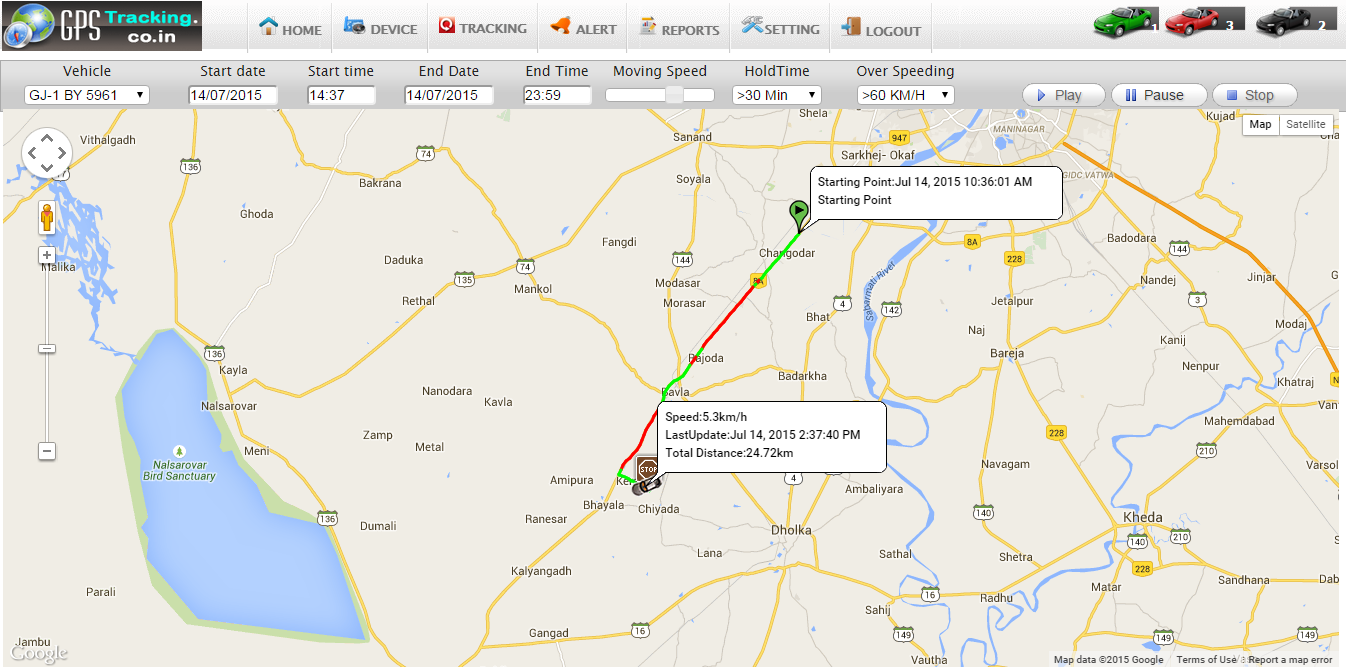The image size is (1346, 667).
Task: Open the Alert menu
Action: [583, 28]
